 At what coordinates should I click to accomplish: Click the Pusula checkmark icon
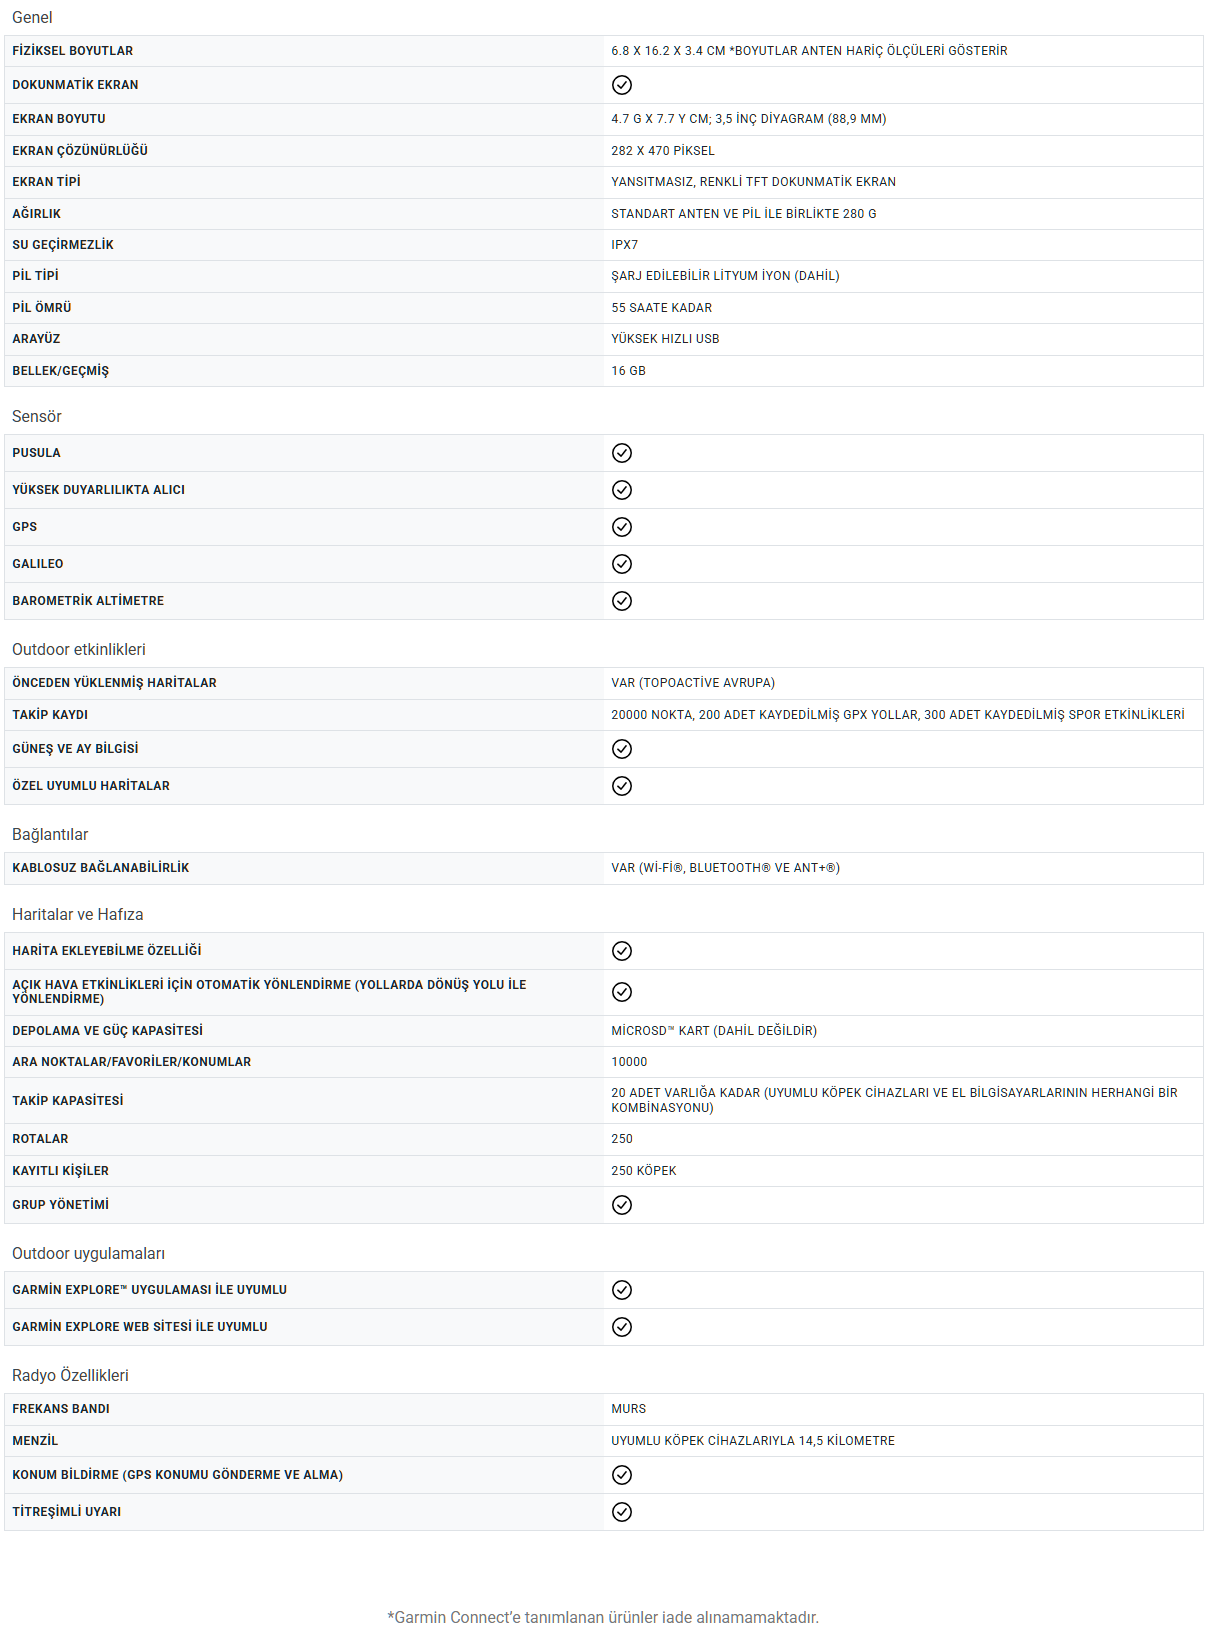622,453
